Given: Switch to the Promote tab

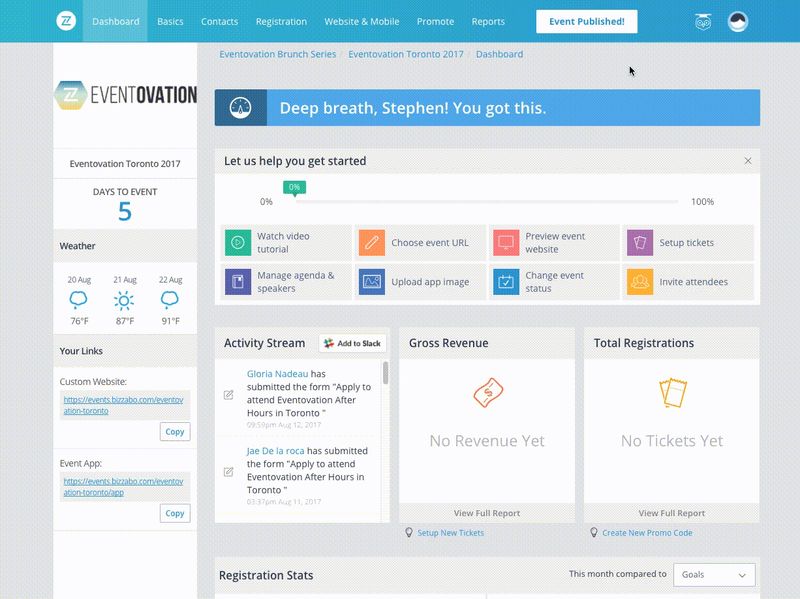Looking at the screenshot, I should point(435,20).
